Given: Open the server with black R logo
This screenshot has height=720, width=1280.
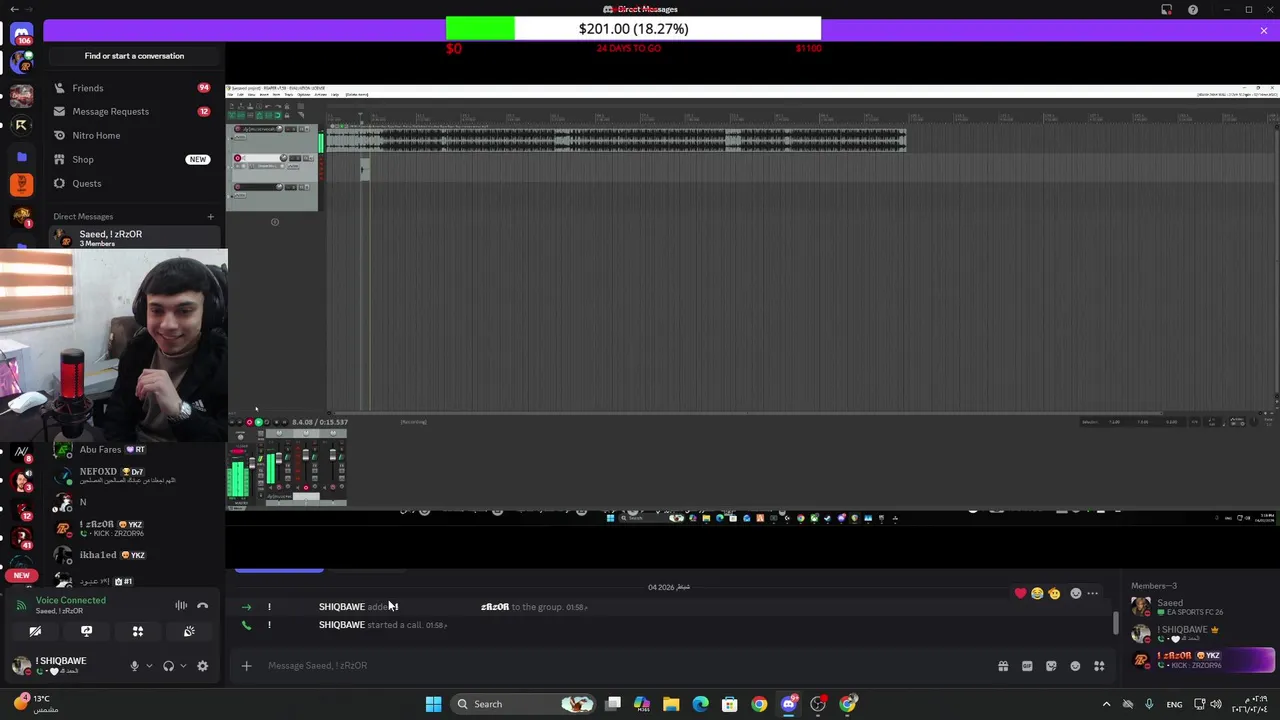Looking at the screenshot, I should tap(21, 125).
